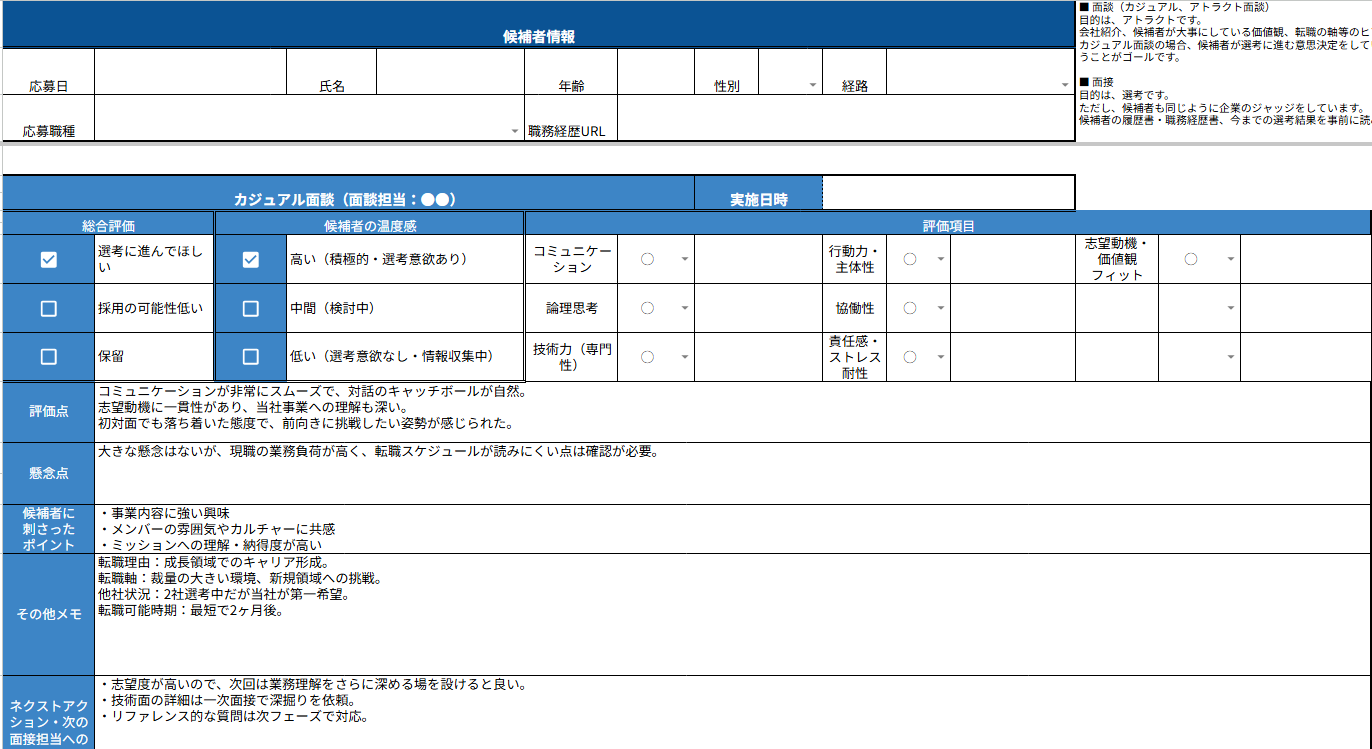Open the 経路 dropdown

(1064, 87)
